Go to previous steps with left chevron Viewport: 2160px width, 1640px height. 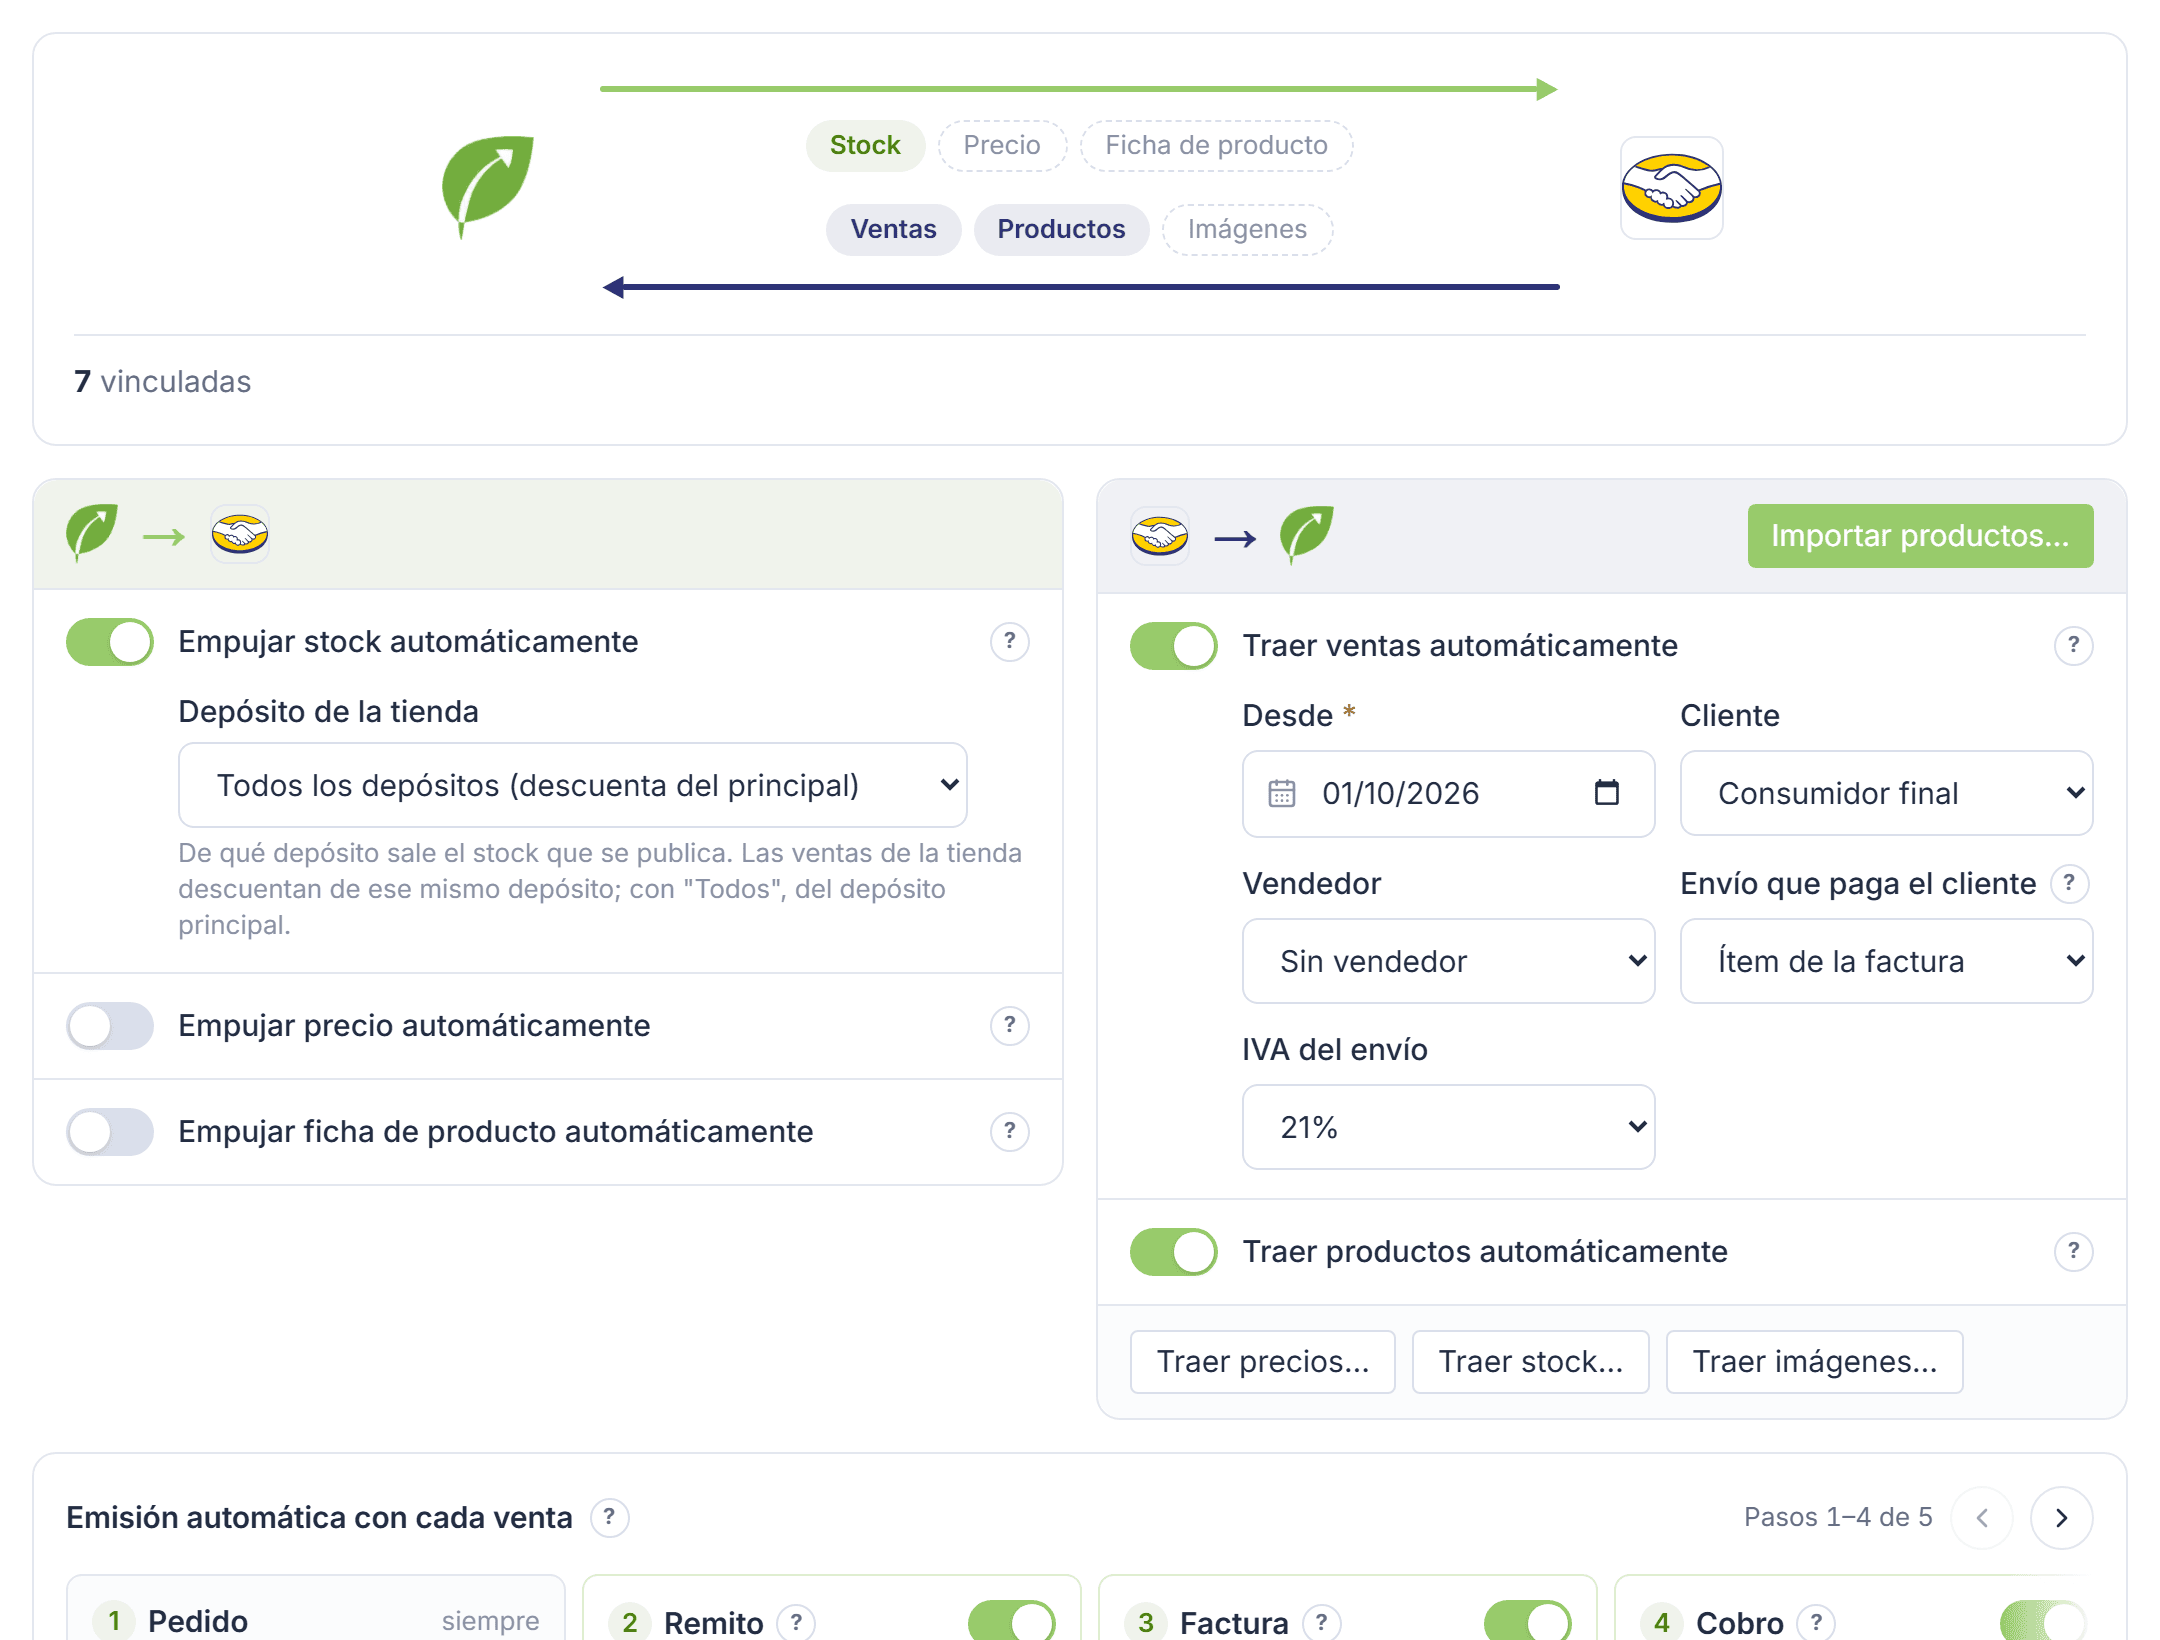point(1981,1517)
